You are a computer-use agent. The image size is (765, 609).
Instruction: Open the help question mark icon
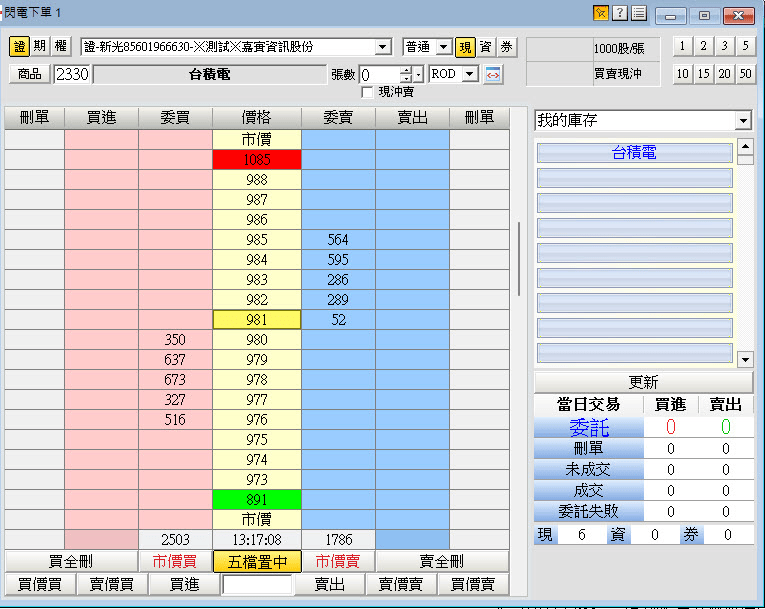pos(620,13)
